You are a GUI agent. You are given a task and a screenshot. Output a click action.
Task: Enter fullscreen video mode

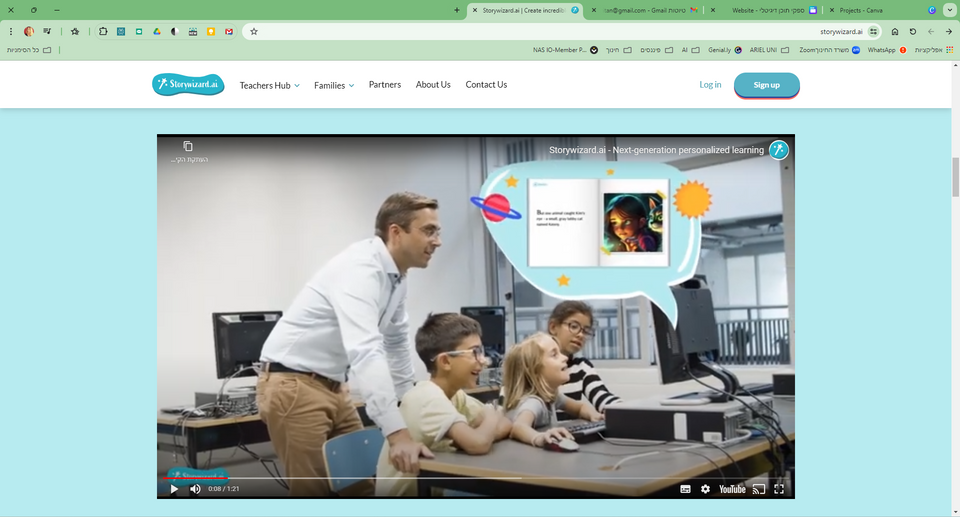pyautogui.click(x=779, y=489)
